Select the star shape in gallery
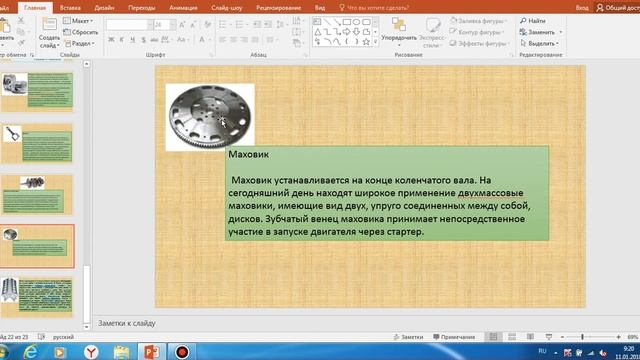The width and height of the screenshot is (640, 360). pyautogui.click(x=366, y=42)
